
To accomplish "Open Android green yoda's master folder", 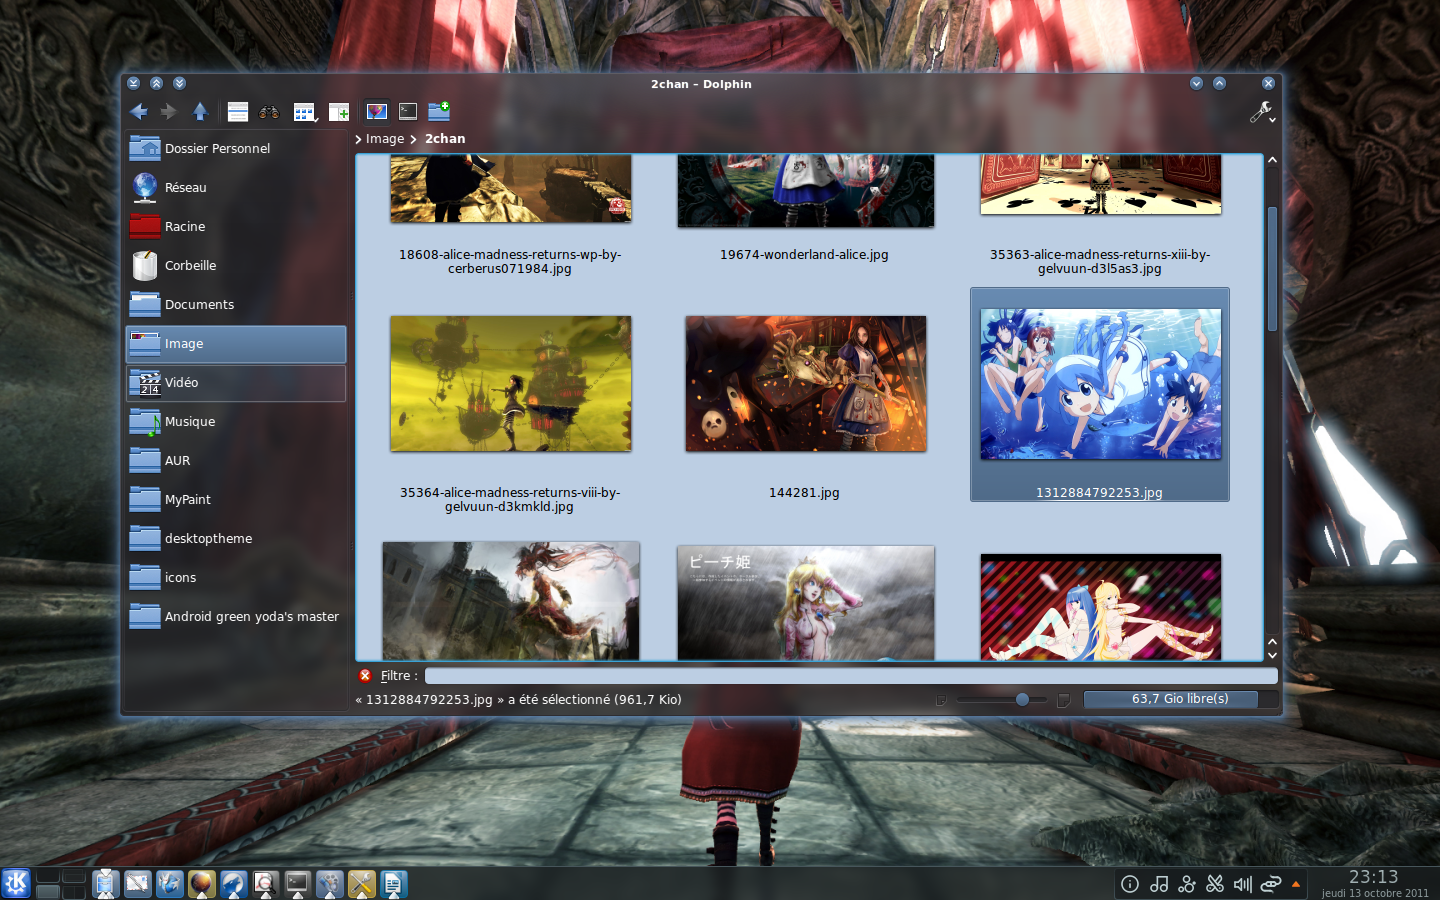I will click(236, 616).
